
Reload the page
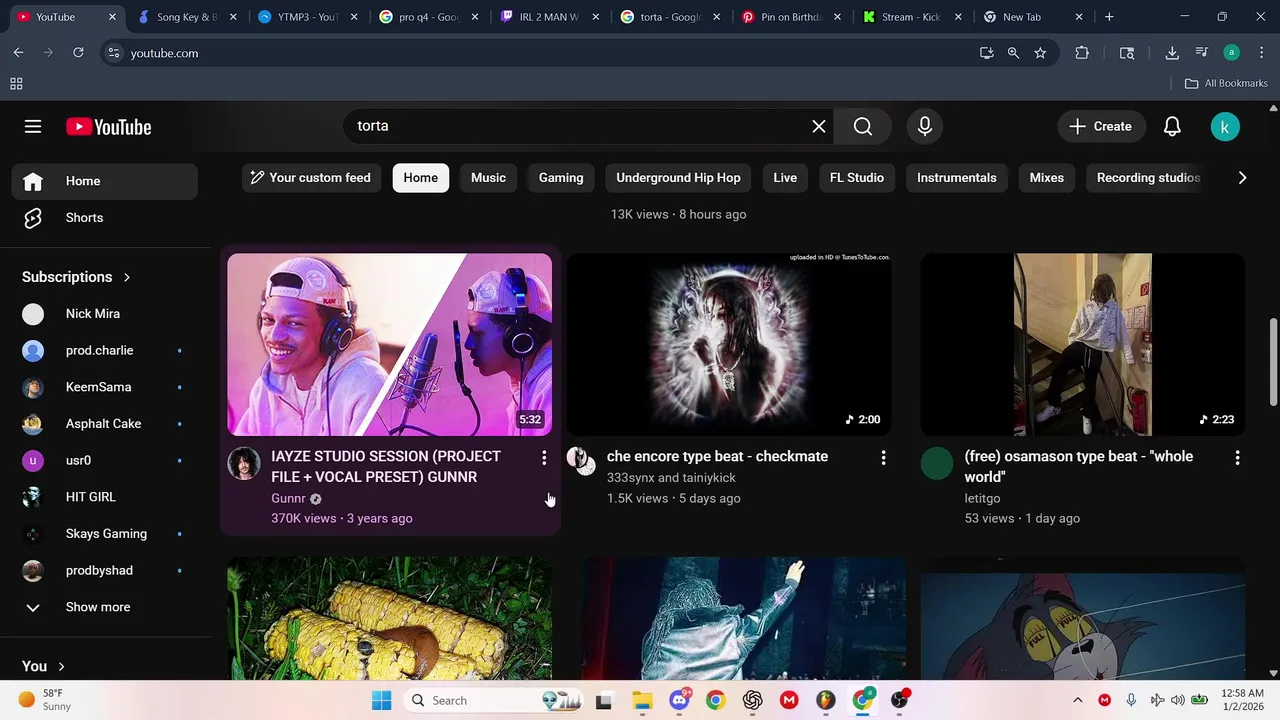point(78,53)
